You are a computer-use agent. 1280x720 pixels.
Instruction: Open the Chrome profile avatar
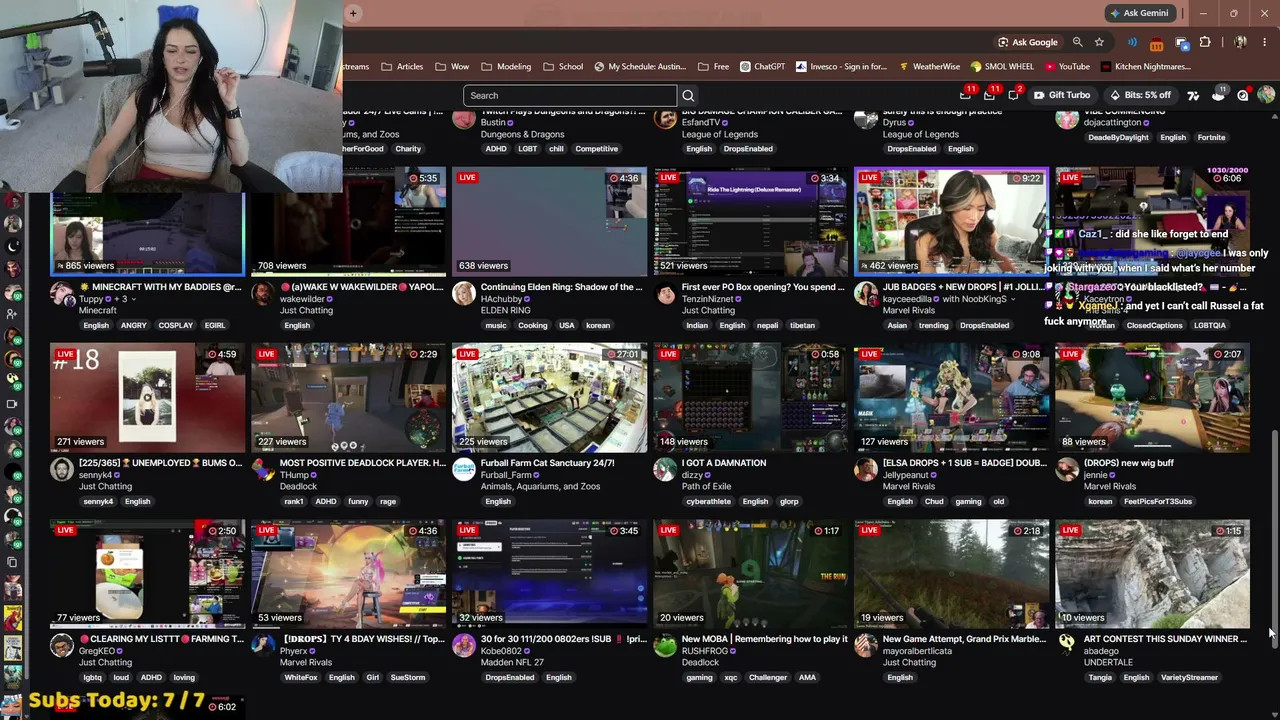1240,42
